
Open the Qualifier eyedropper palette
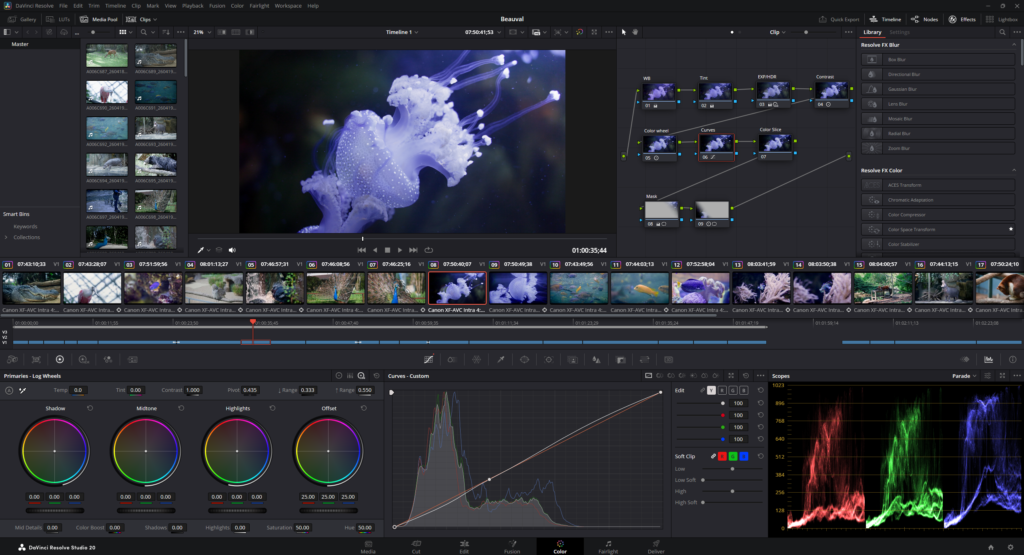click(x=500, y=360)
